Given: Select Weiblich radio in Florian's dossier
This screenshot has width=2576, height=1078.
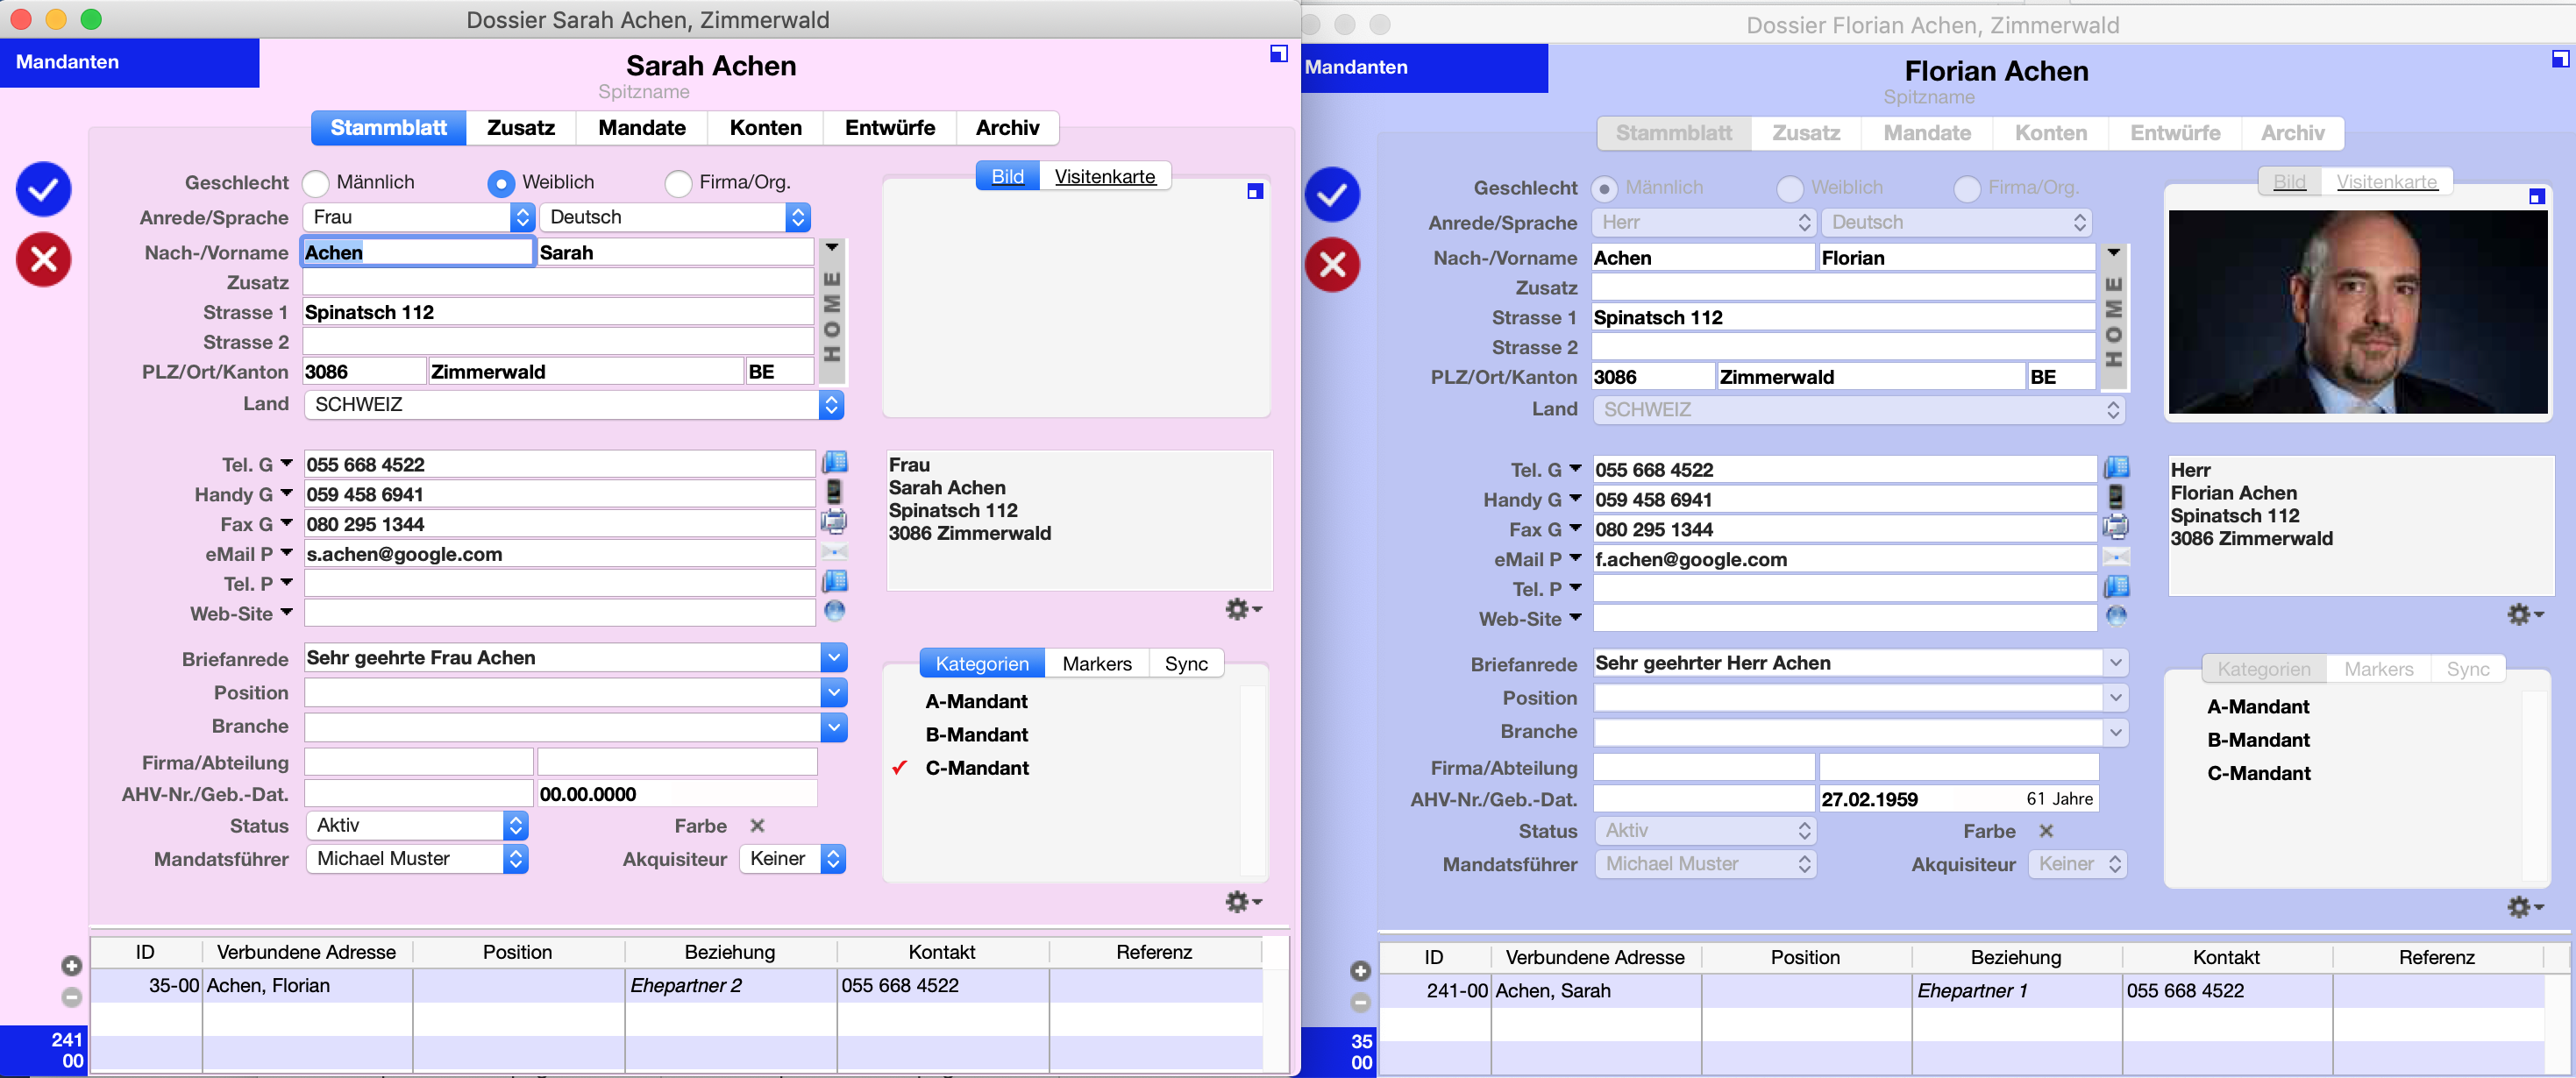Looking at the screenshot, I should click(1790, 188).
